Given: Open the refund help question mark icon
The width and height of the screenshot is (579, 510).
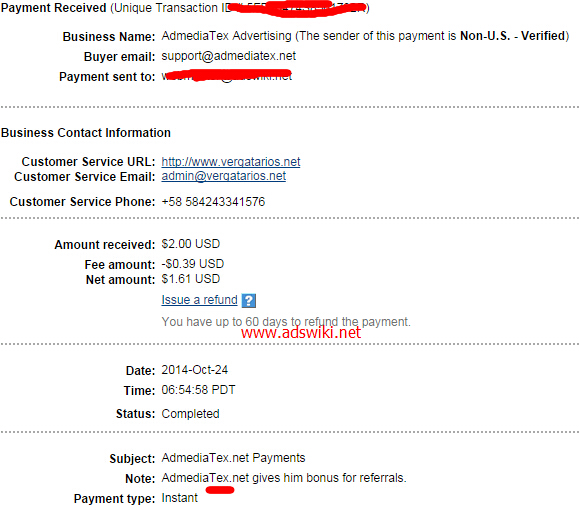Looking at the screenshot, I should tap(249, 301).
